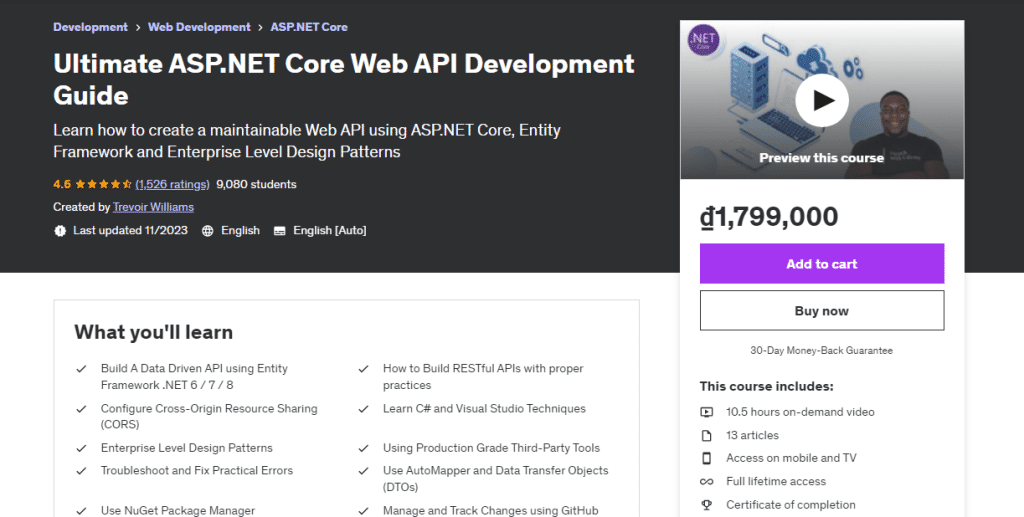Open the 1,526 ratings link
1024x517 pixels.
172,184
